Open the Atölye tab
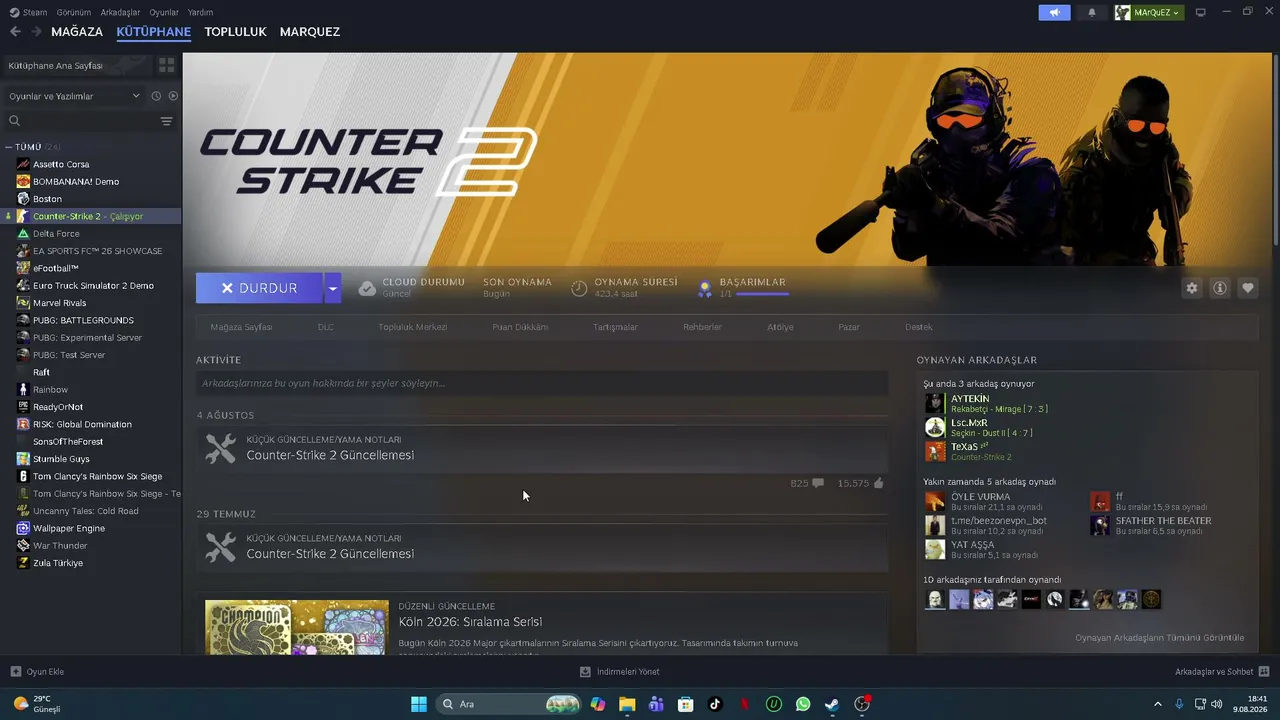This screenshot has width=1280, height=720. 780,327
